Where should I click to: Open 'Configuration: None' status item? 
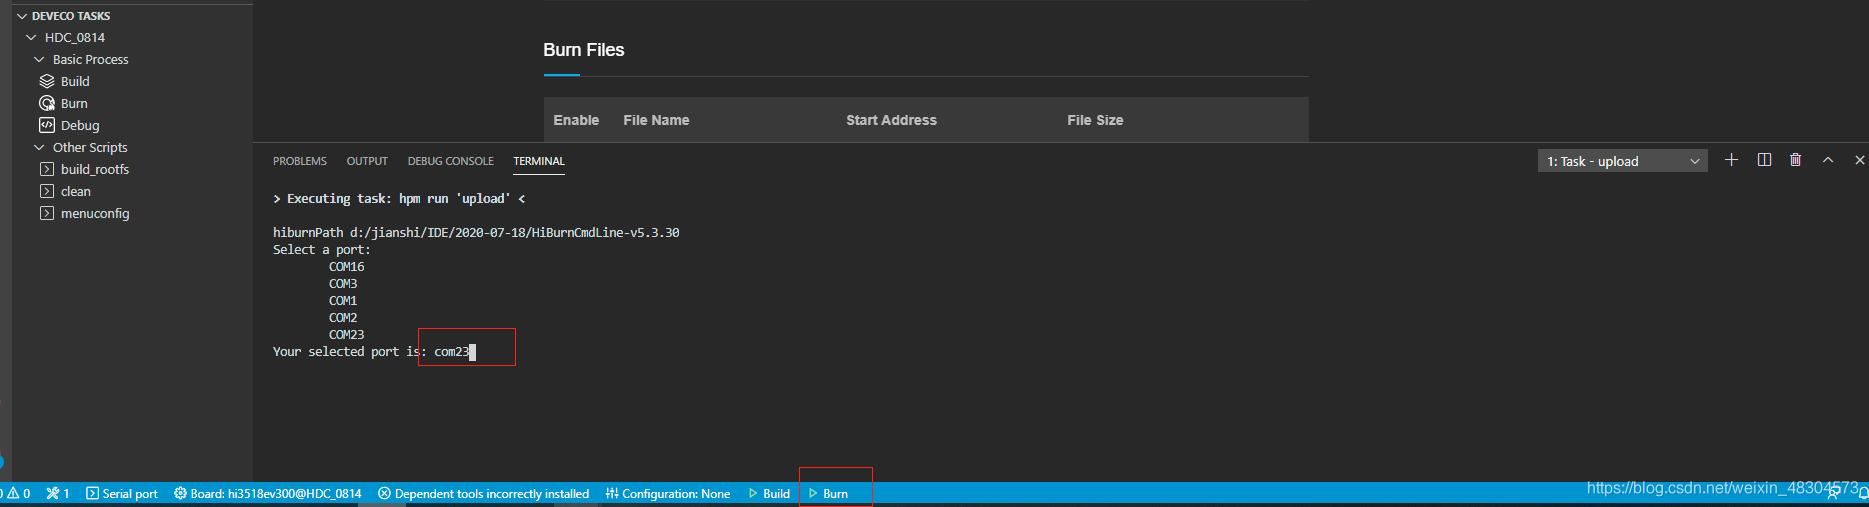668,494
